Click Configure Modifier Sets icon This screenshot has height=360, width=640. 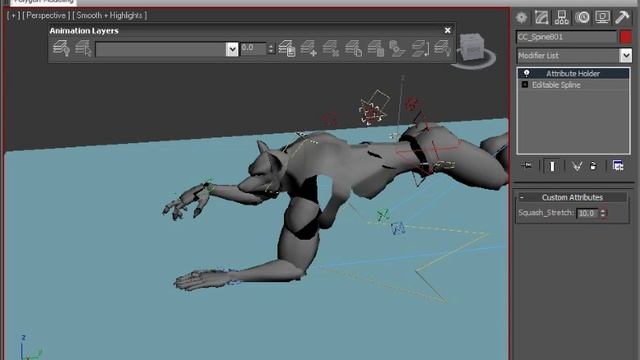tap(618, 166)
